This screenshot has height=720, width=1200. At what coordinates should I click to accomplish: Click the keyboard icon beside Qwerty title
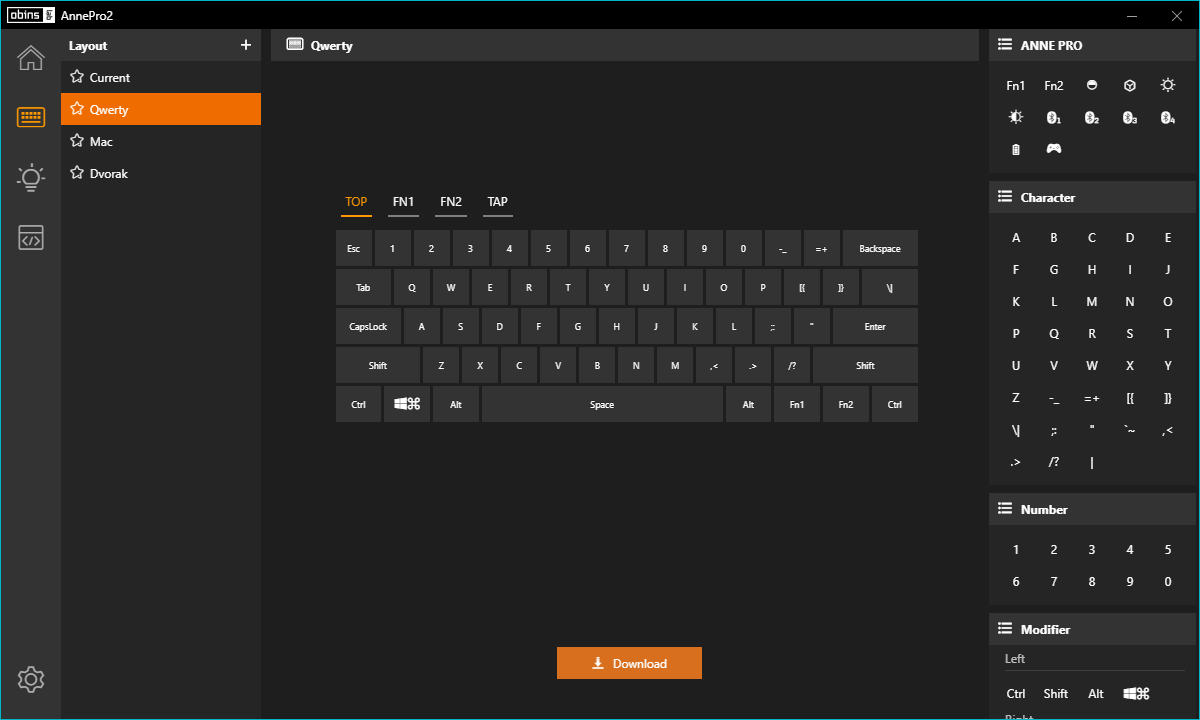tap(295, 45)
